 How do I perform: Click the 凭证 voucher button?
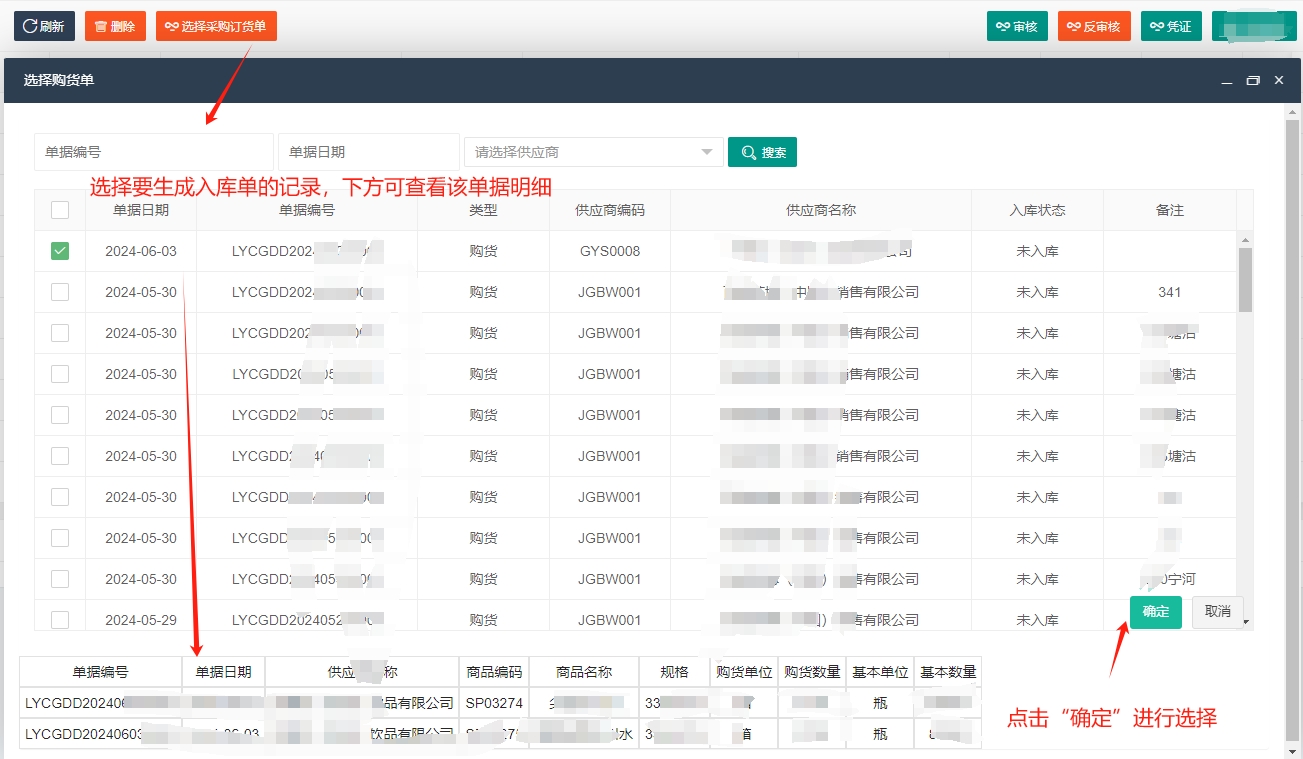1171,26
